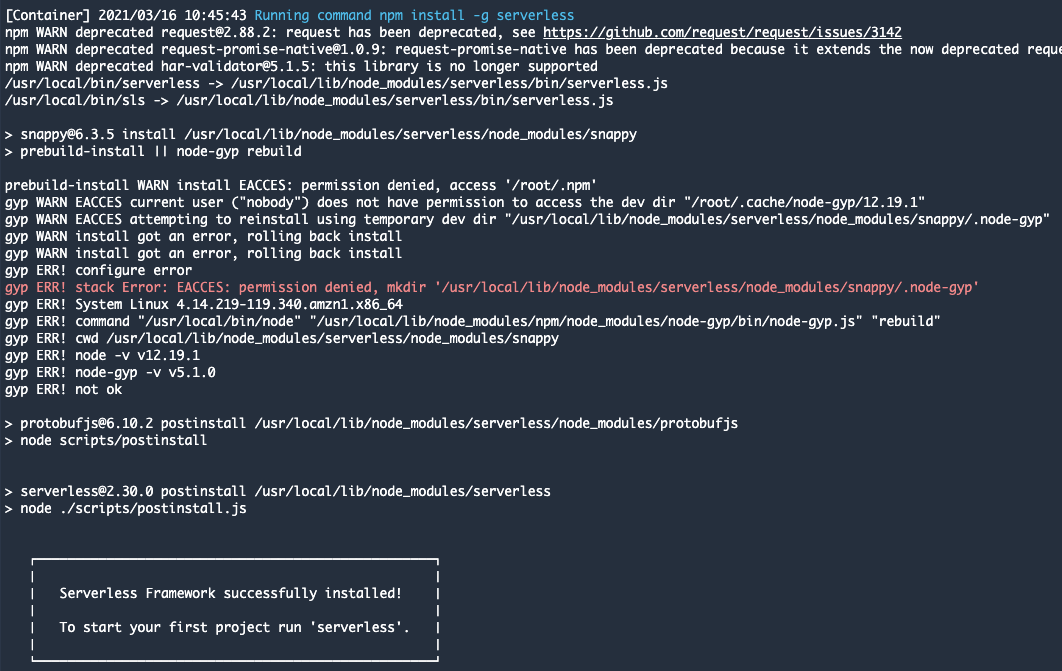1062x671 pixels.
Task: Click the prebuild-install WARN permission denied line
Action: pyautogui.click(x=301, y=185)
